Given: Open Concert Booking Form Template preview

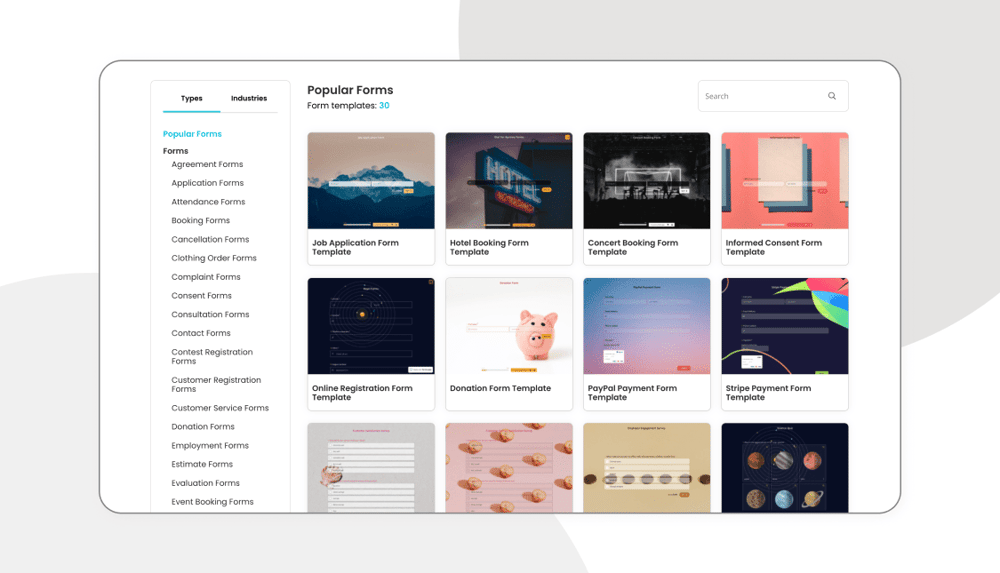Looking at the screenshot, I should point(647,181).
